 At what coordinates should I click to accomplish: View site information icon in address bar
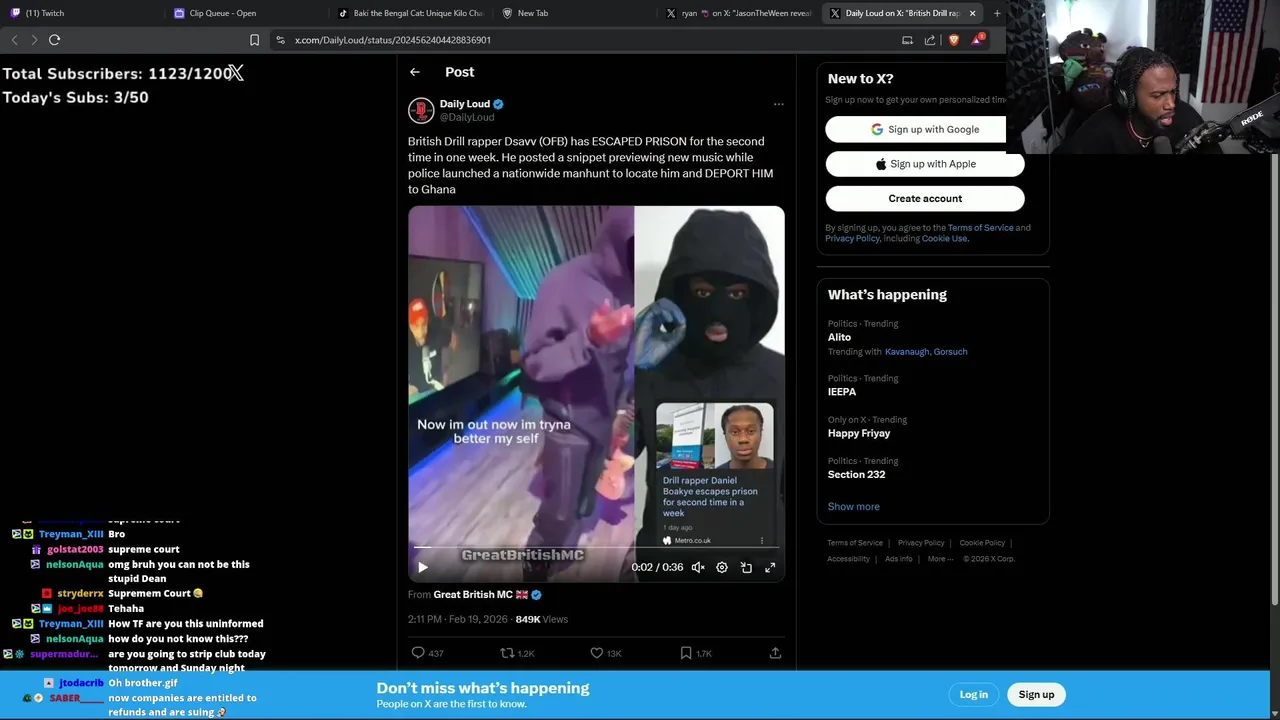(281, 40)
